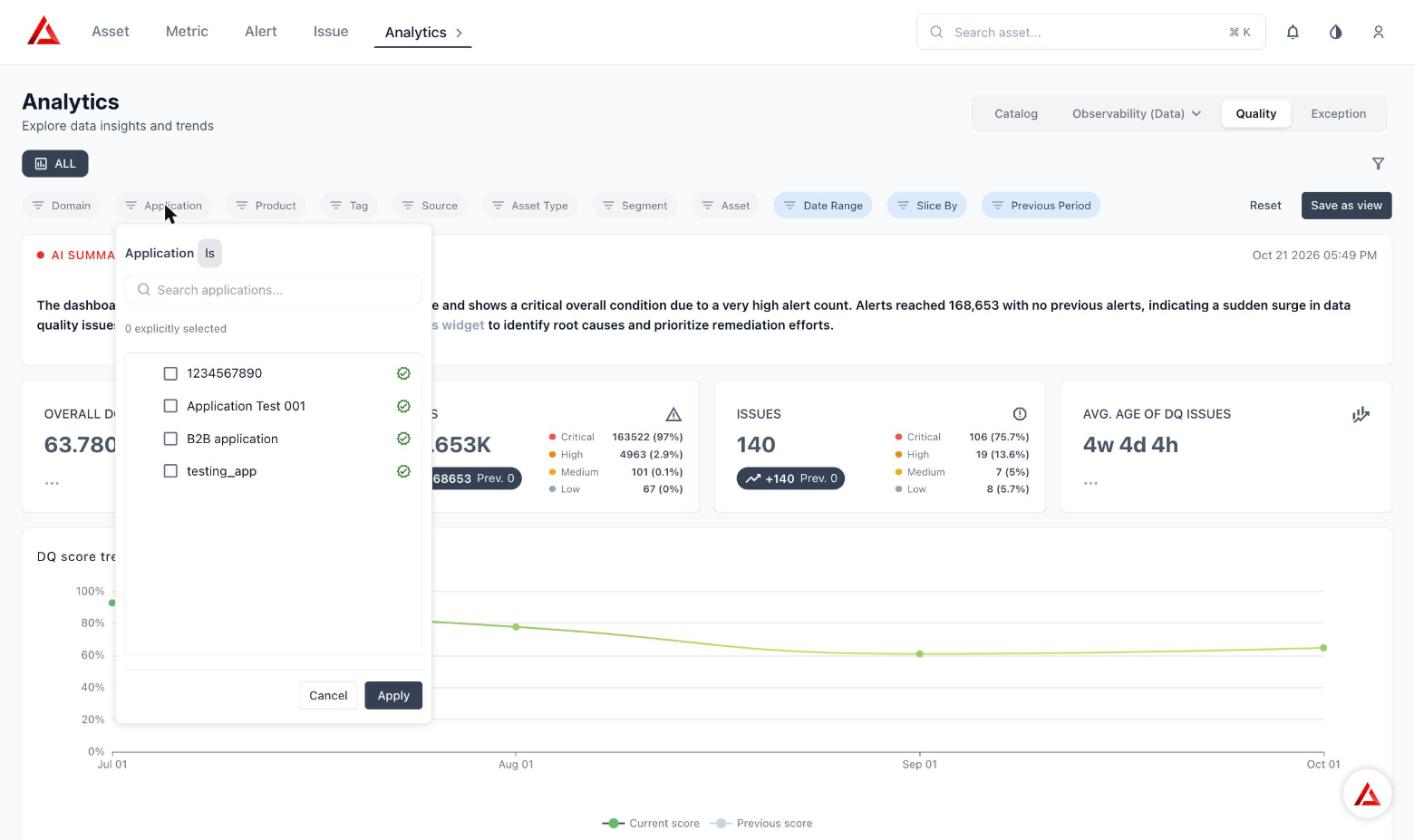Open the Domain filter
The width and height of the screenshot is (1414, 840).
(x=61, y=205)
